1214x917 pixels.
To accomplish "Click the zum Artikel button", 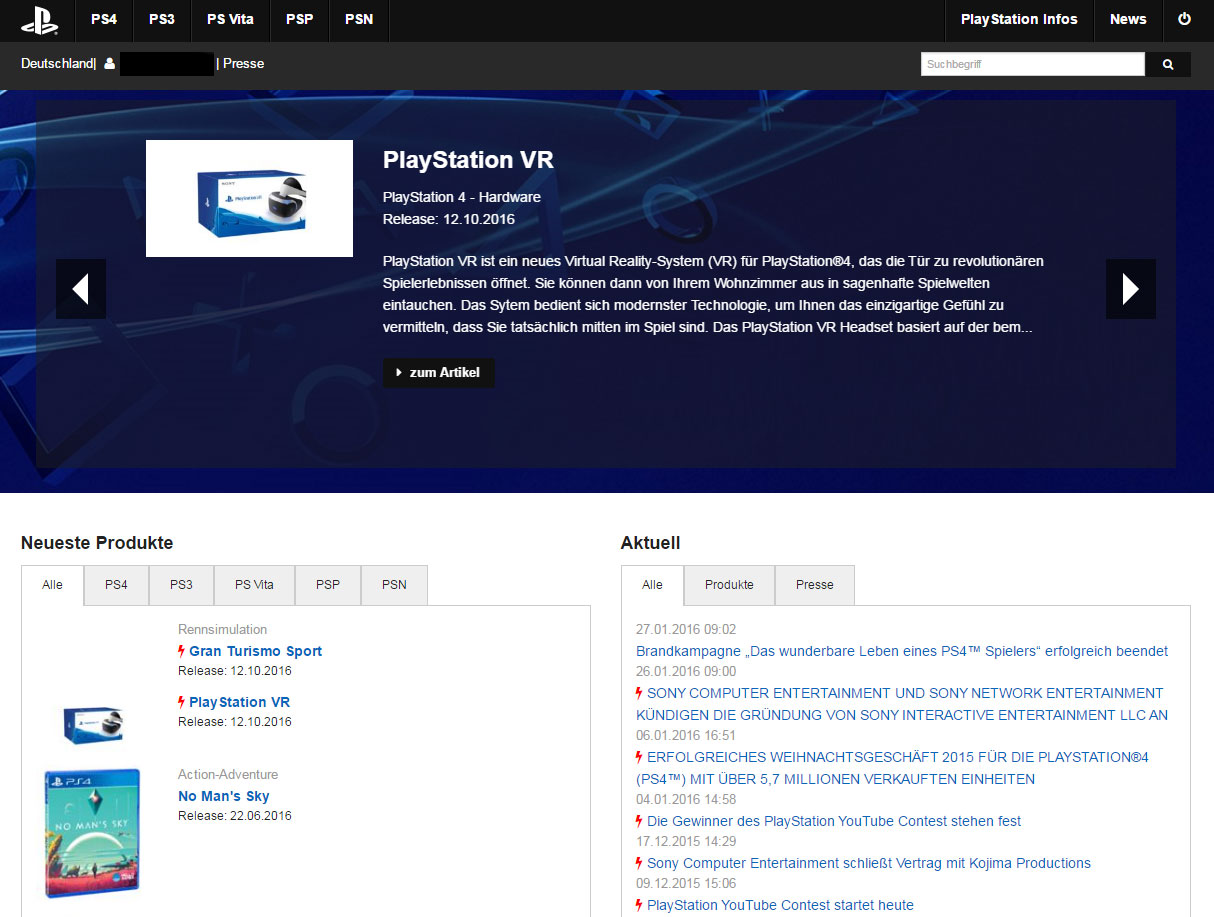I will [x=438, y=373].
